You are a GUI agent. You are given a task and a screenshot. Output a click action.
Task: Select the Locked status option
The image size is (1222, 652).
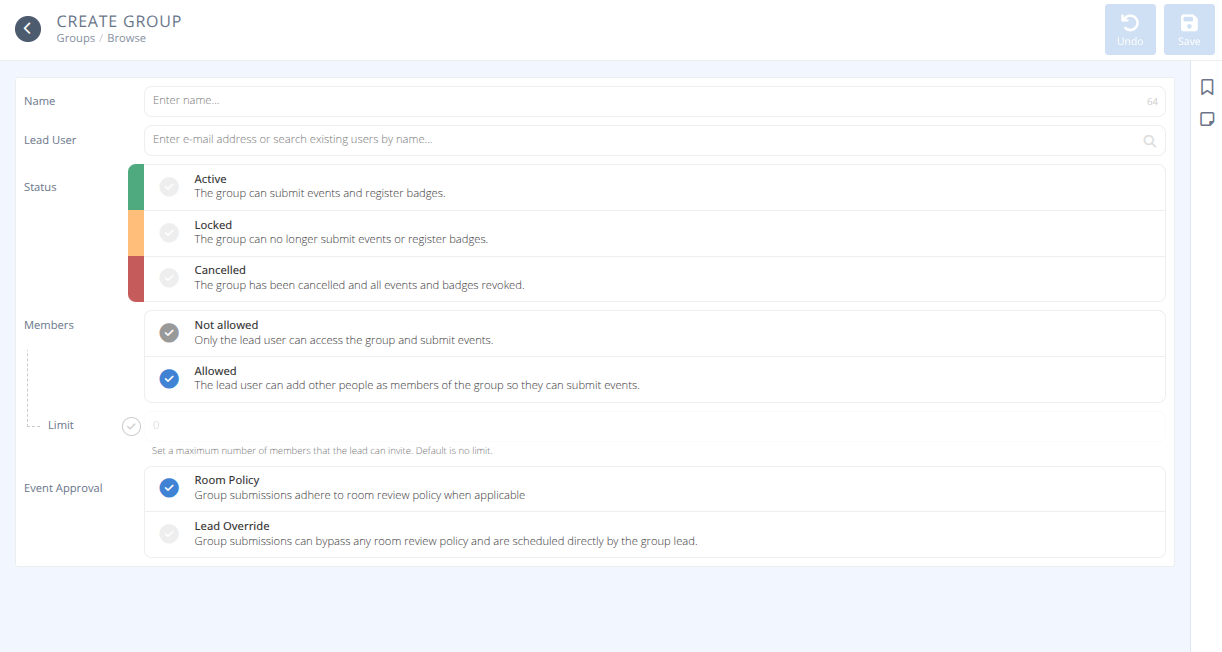(655, 233)
